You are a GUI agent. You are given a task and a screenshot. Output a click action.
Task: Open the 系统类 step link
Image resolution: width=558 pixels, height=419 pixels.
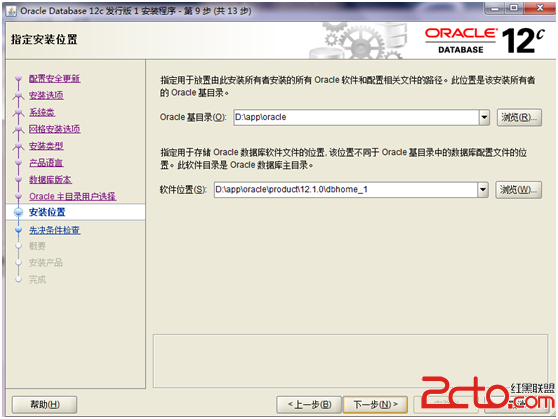(42, 112)
